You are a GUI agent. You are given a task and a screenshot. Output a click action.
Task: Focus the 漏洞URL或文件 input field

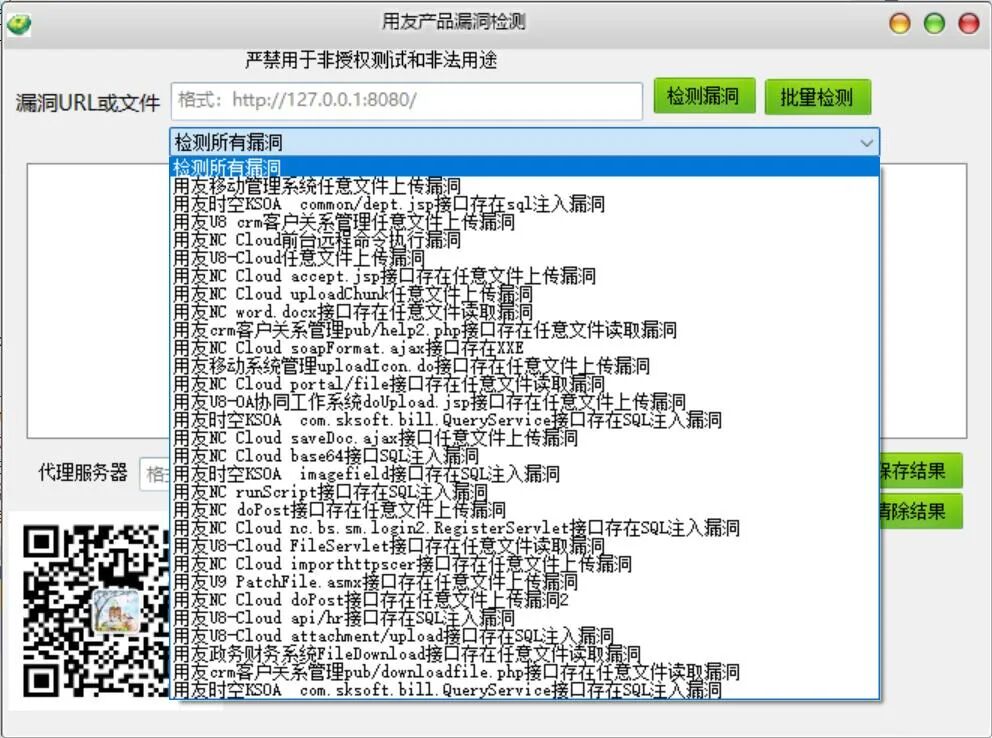[x=407, y=100]
